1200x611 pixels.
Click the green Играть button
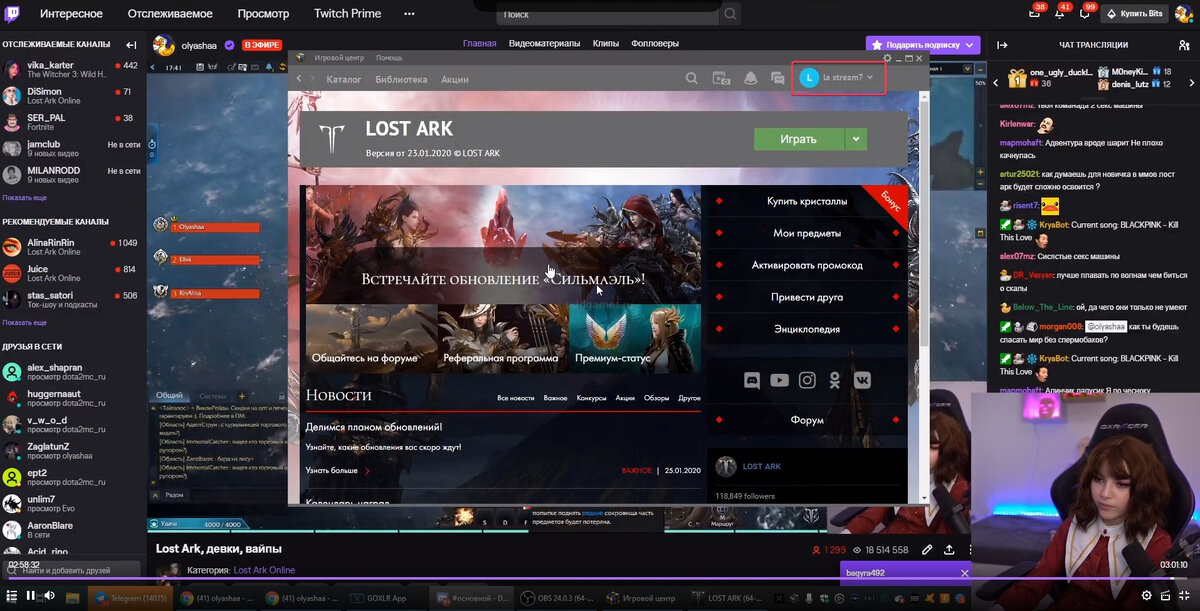[798, 139]
